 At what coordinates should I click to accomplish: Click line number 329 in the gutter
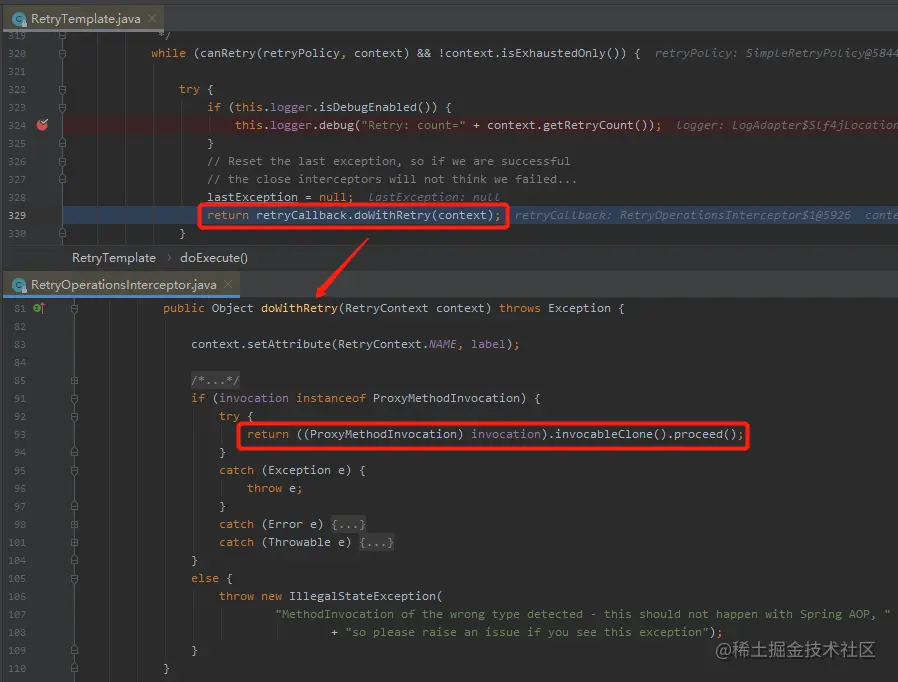(17, 215)
